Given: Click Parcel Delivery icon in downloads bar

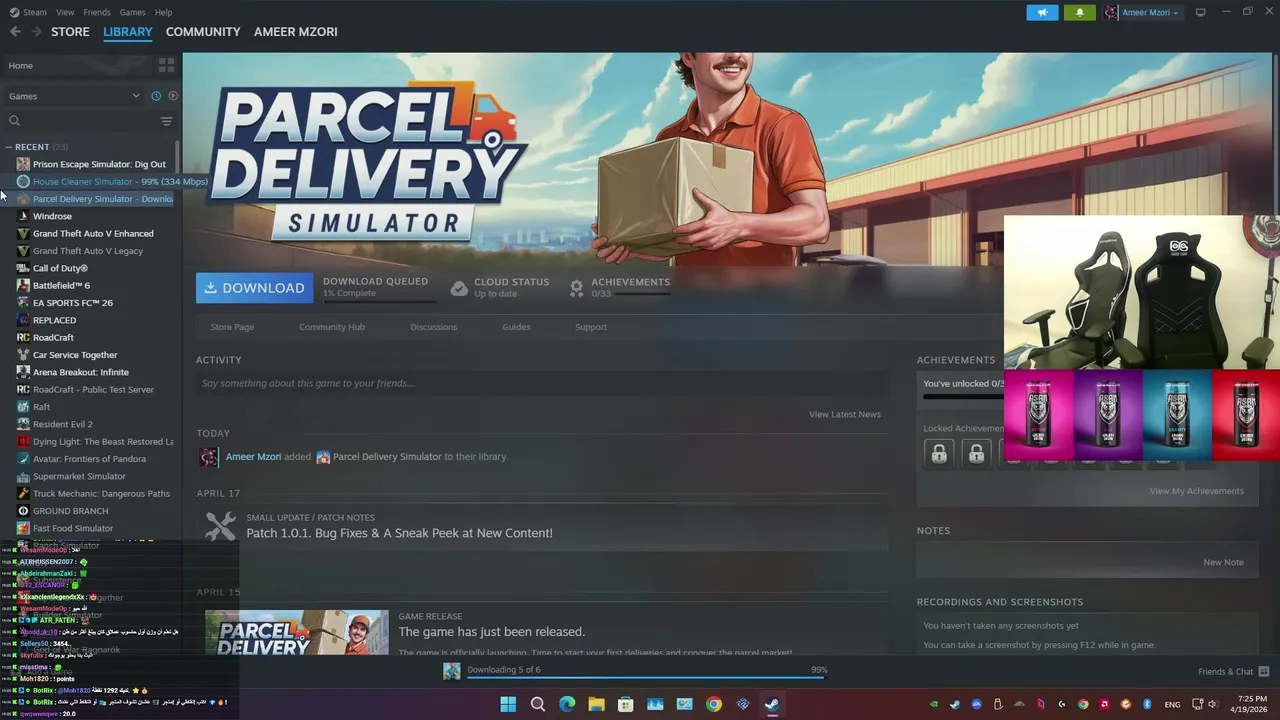Looking at the screenshot, I should click(x=452, y=671).
